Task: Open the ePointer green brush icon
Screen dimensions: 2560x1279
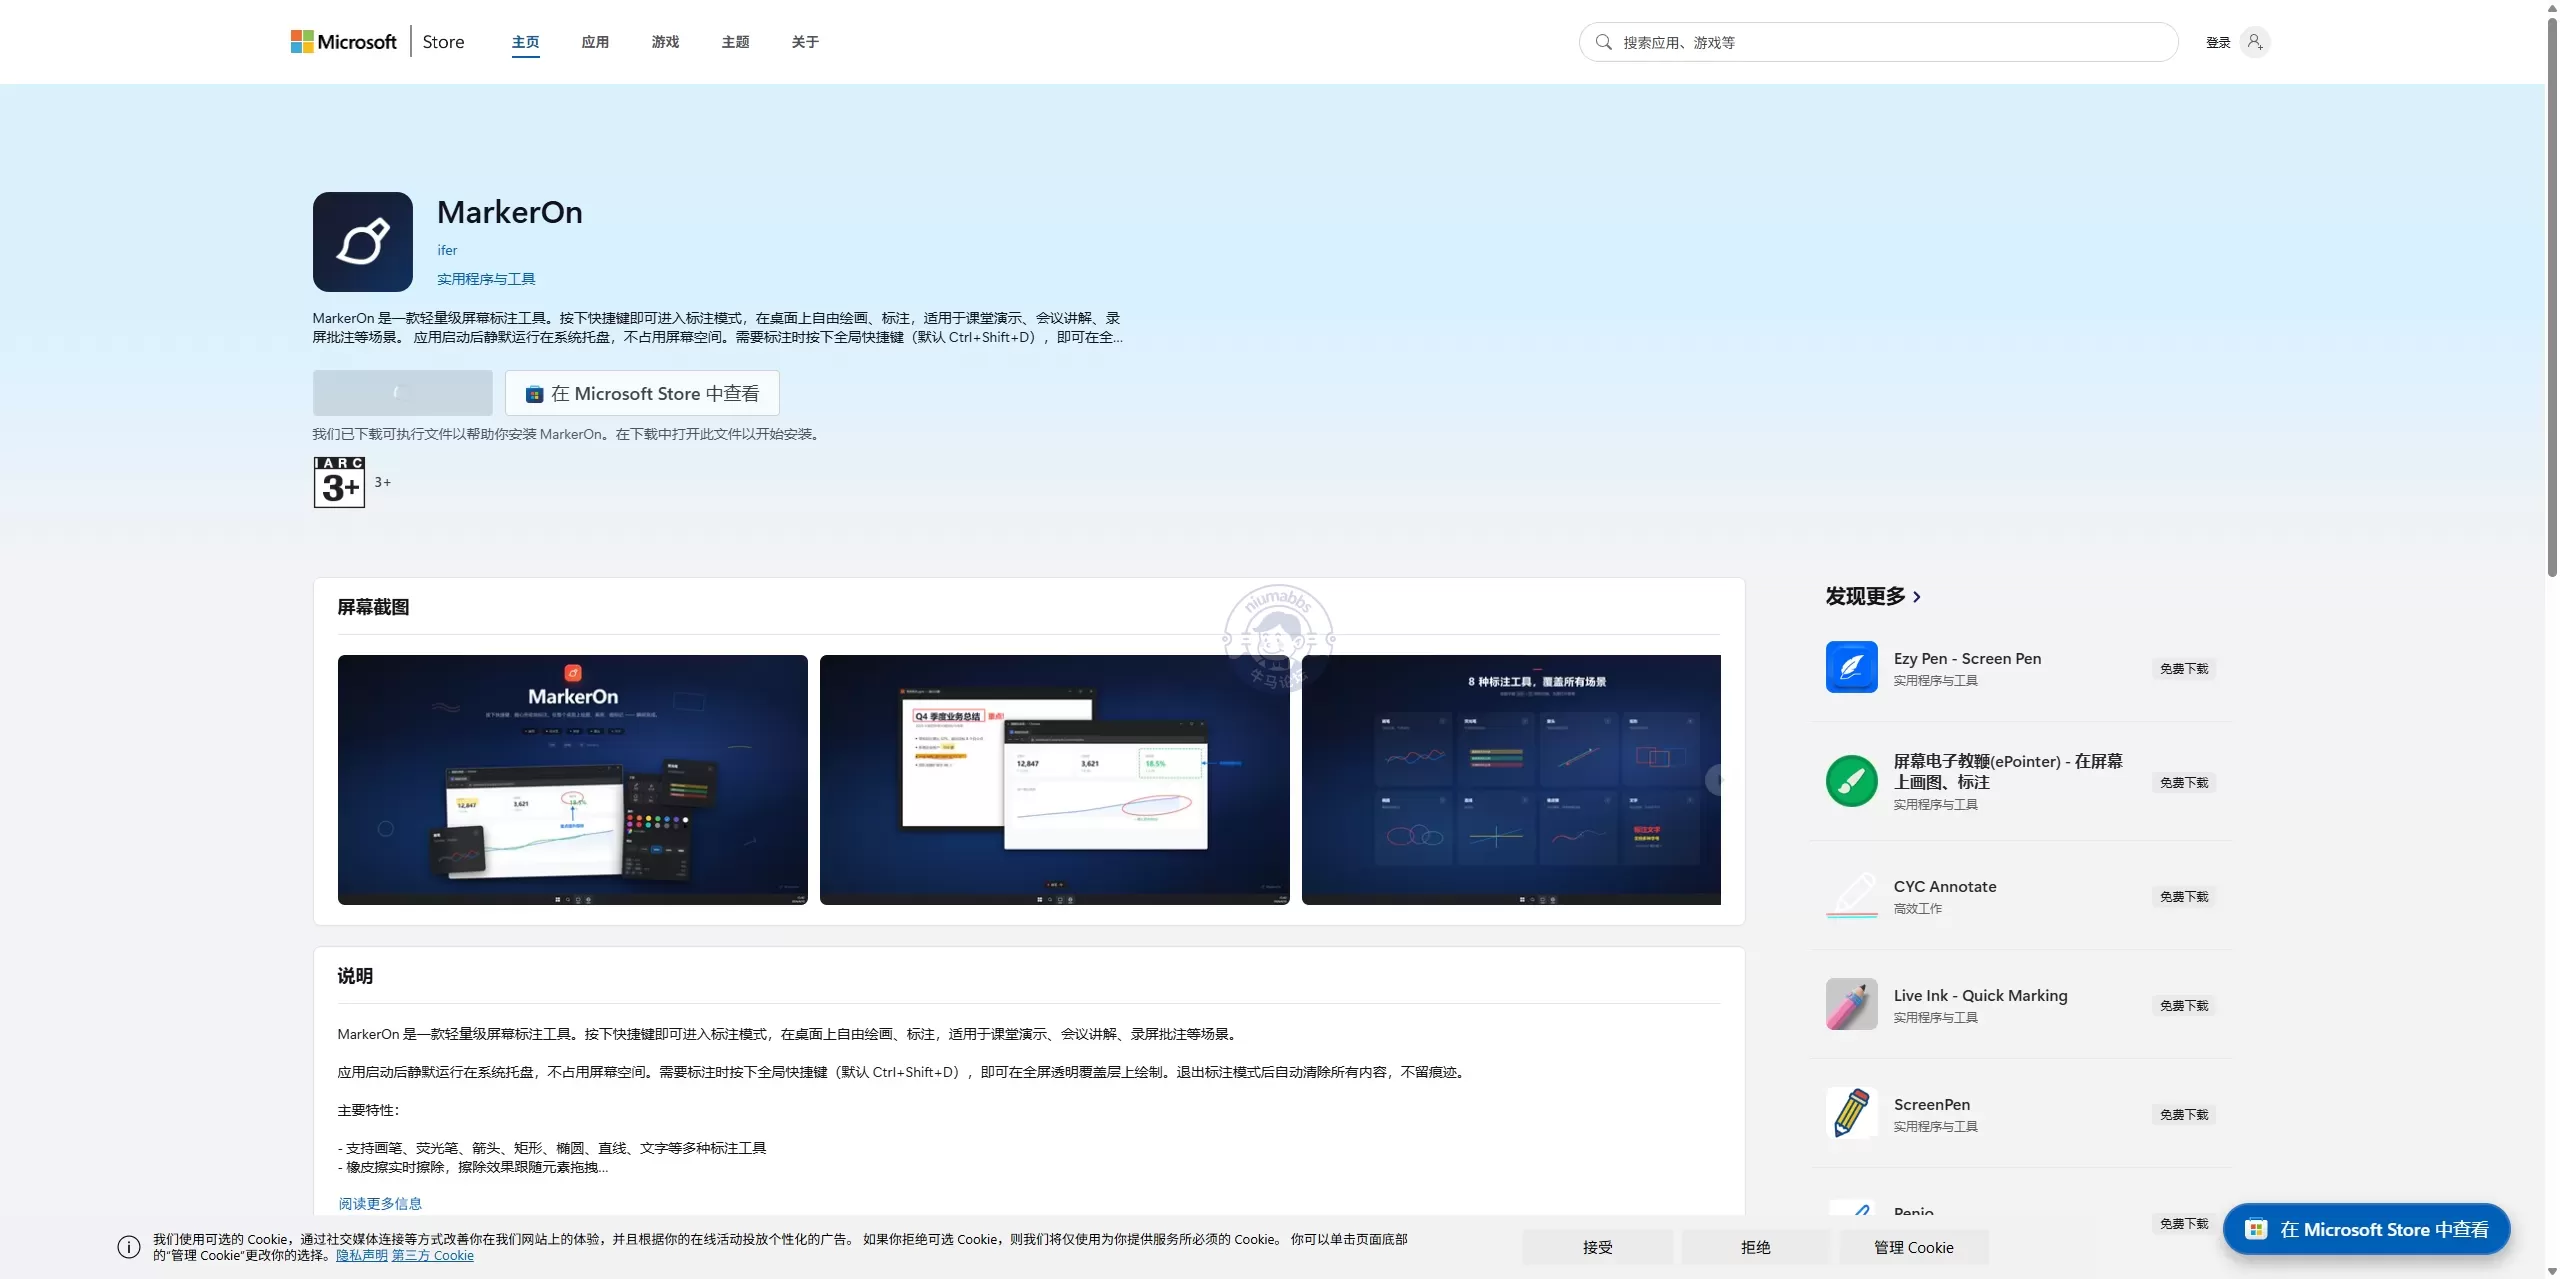Action: [1851, 781]
